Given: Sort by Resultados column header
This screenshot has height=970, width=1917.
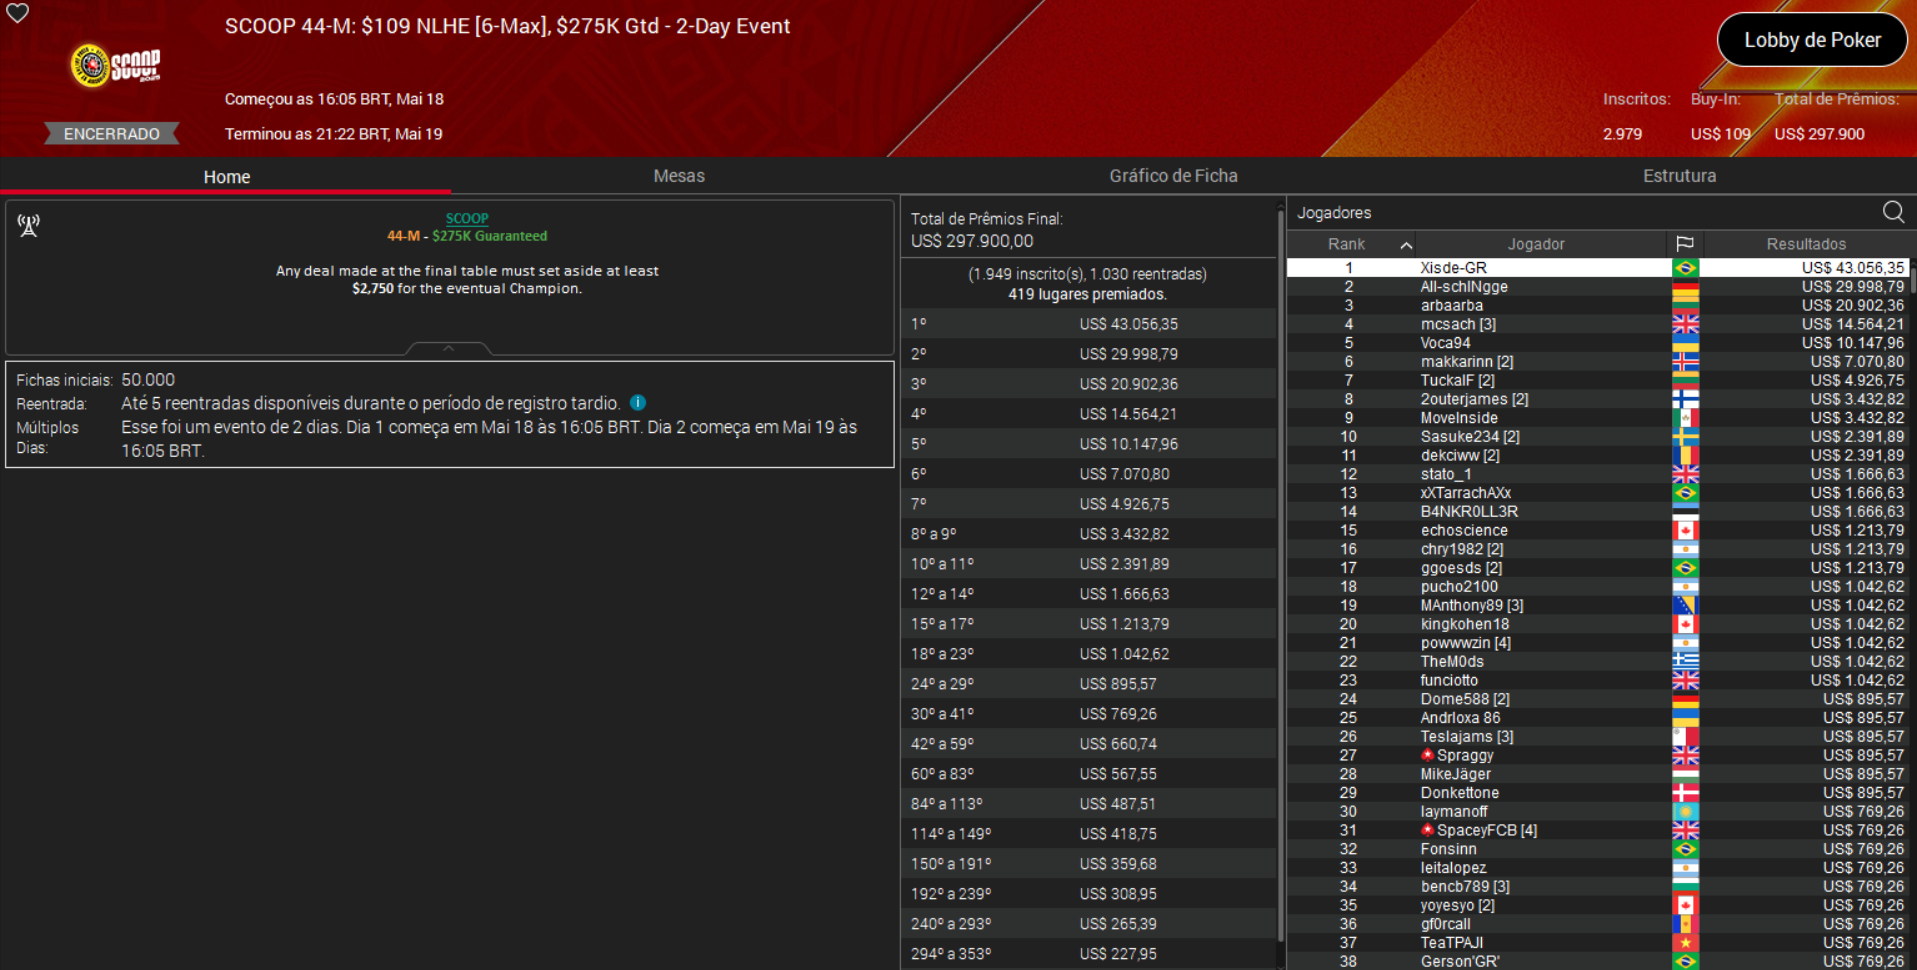Looking at the screenshot, I should click(x=1806, y=244).
